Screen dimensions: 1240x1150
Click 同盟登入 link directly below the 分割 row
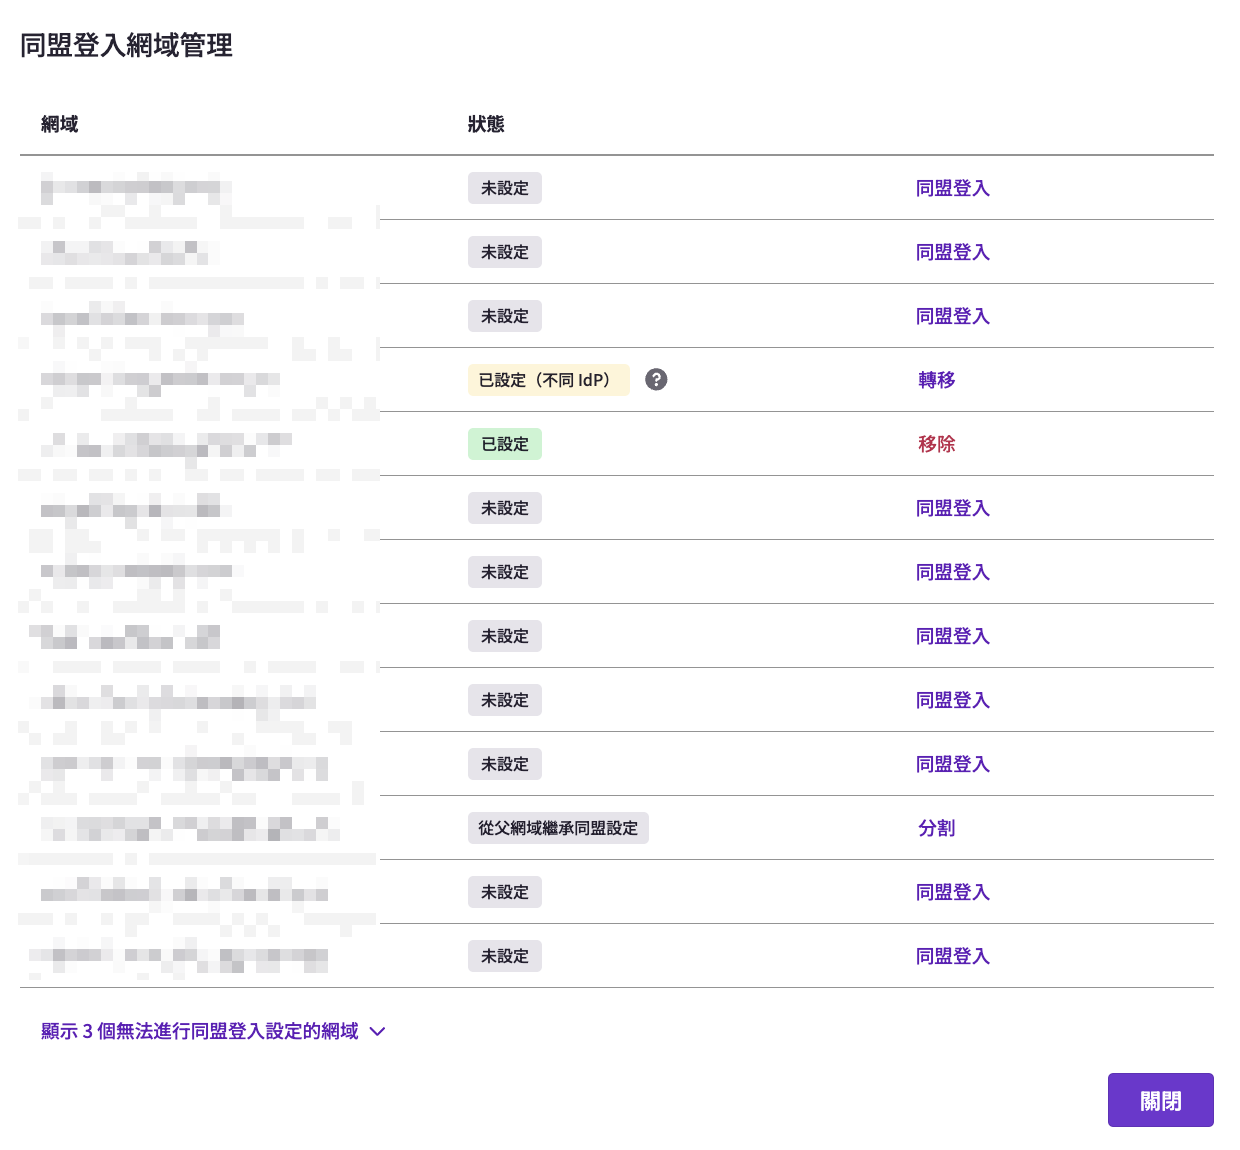(953, 892)
